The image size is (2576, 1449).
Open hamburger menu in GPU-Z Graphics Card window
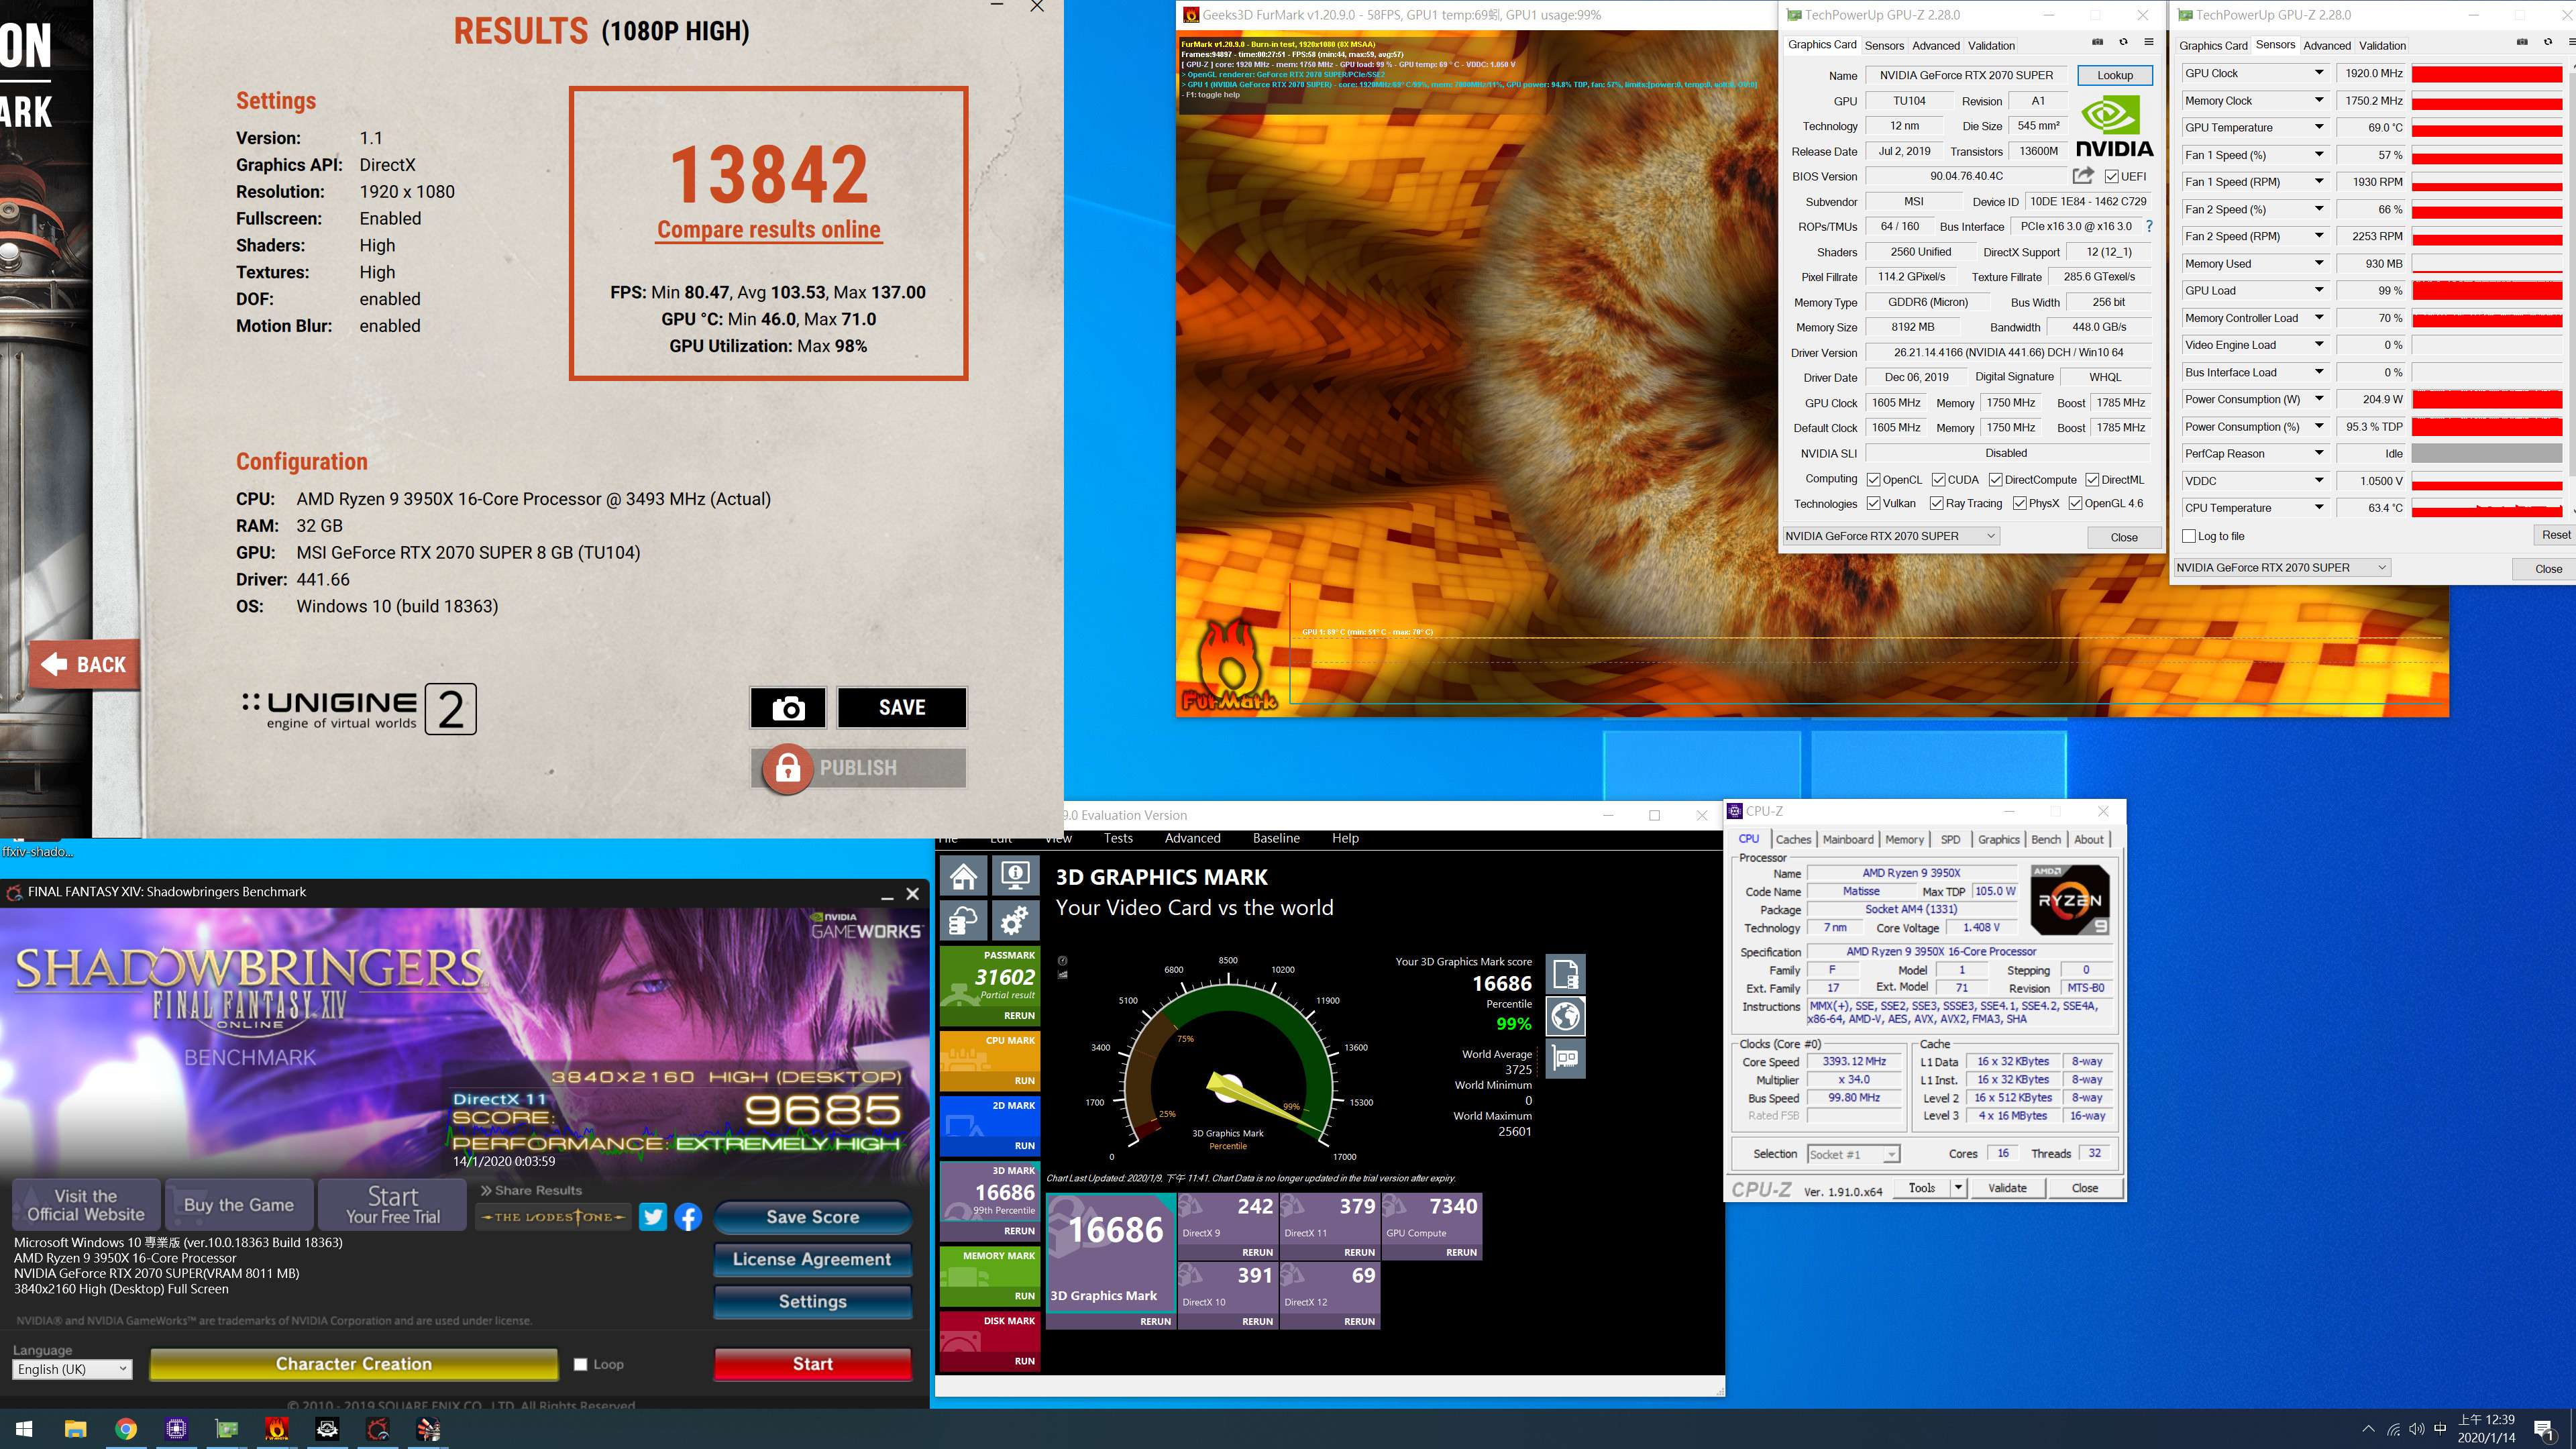[2149, 43]
